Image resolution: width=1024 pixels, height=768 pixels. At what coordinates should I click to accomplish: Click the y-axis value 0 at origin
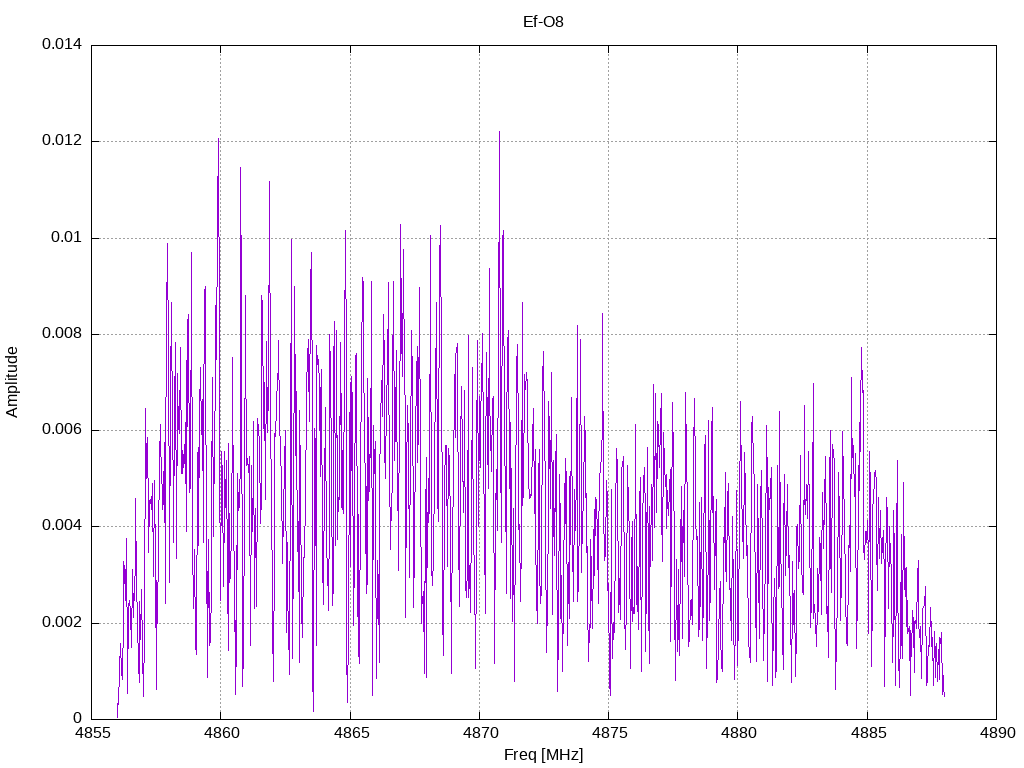point(78,718)
